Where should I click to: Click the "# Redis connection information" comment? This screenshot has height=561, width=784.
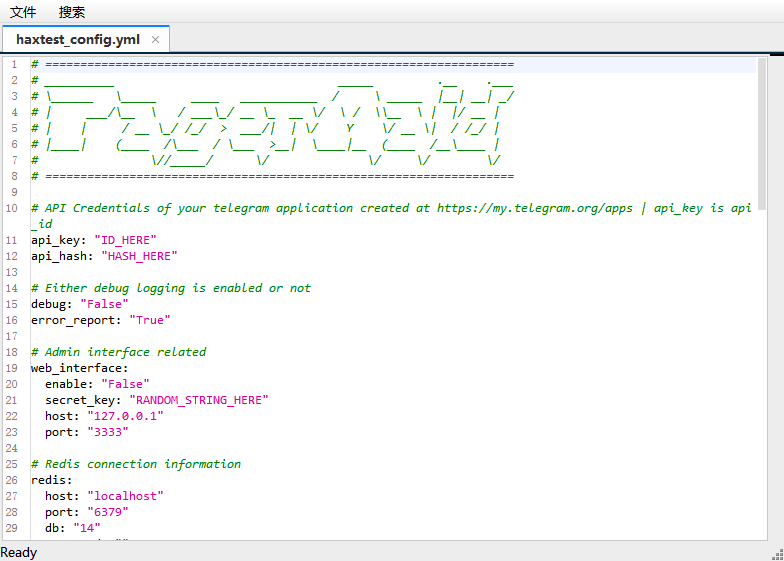coord(136,464)
